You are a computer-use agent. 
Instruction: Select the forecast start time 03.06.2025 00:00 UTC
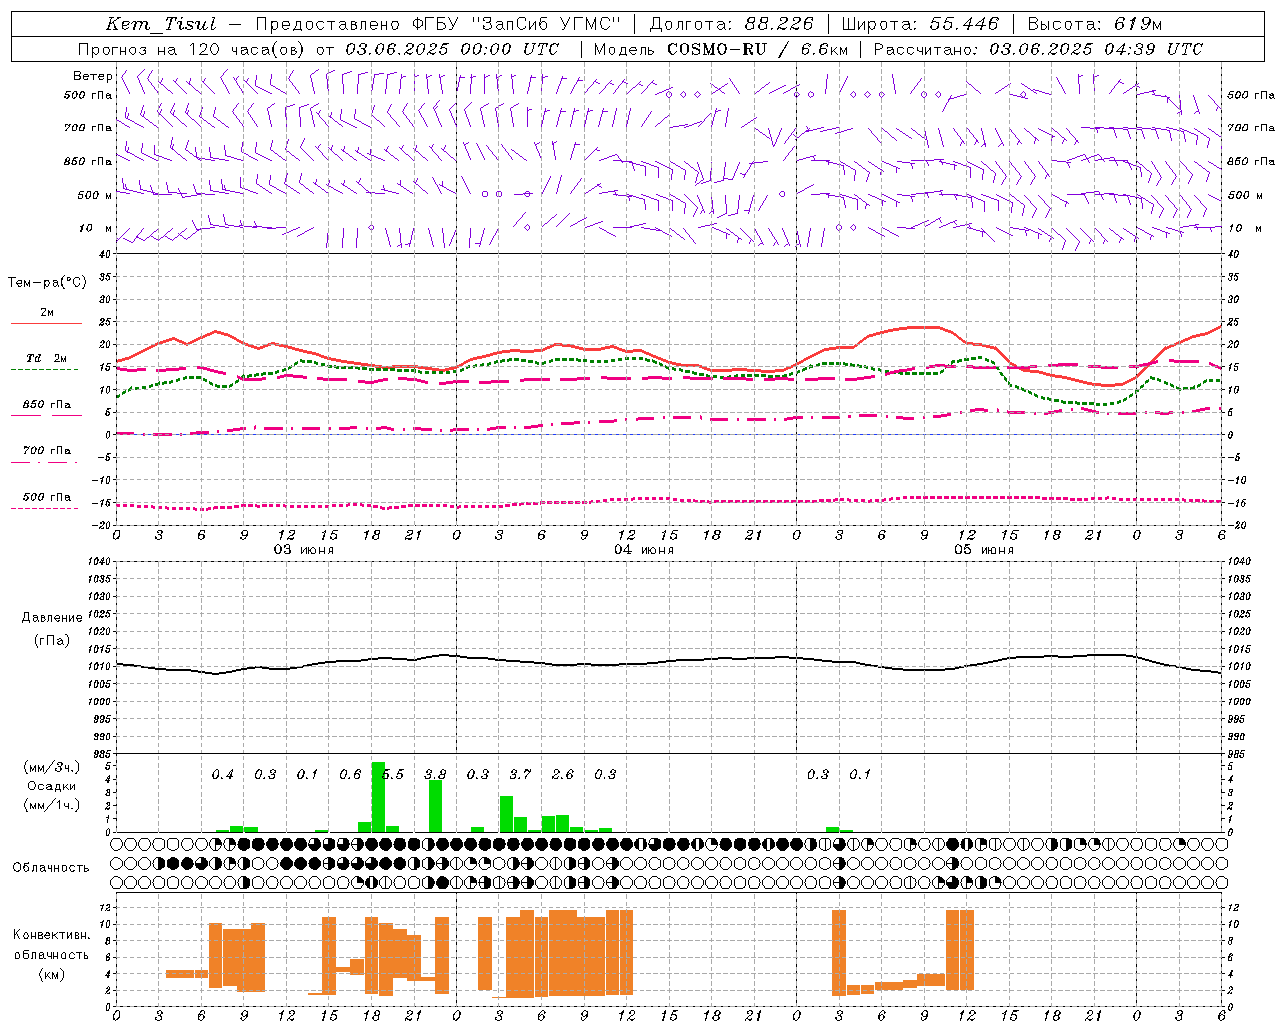click(454, 49)
